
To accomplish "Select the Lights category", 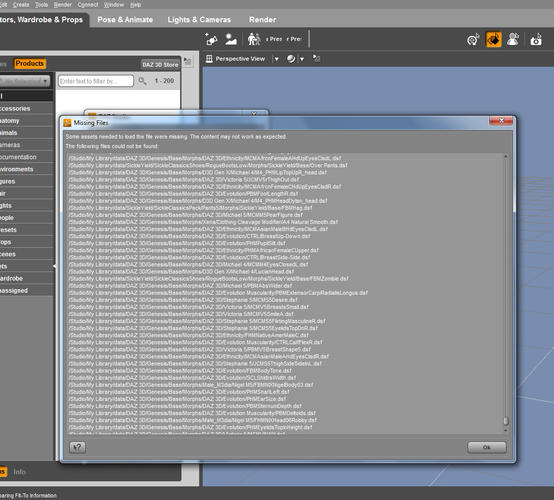I will point(26,206).
